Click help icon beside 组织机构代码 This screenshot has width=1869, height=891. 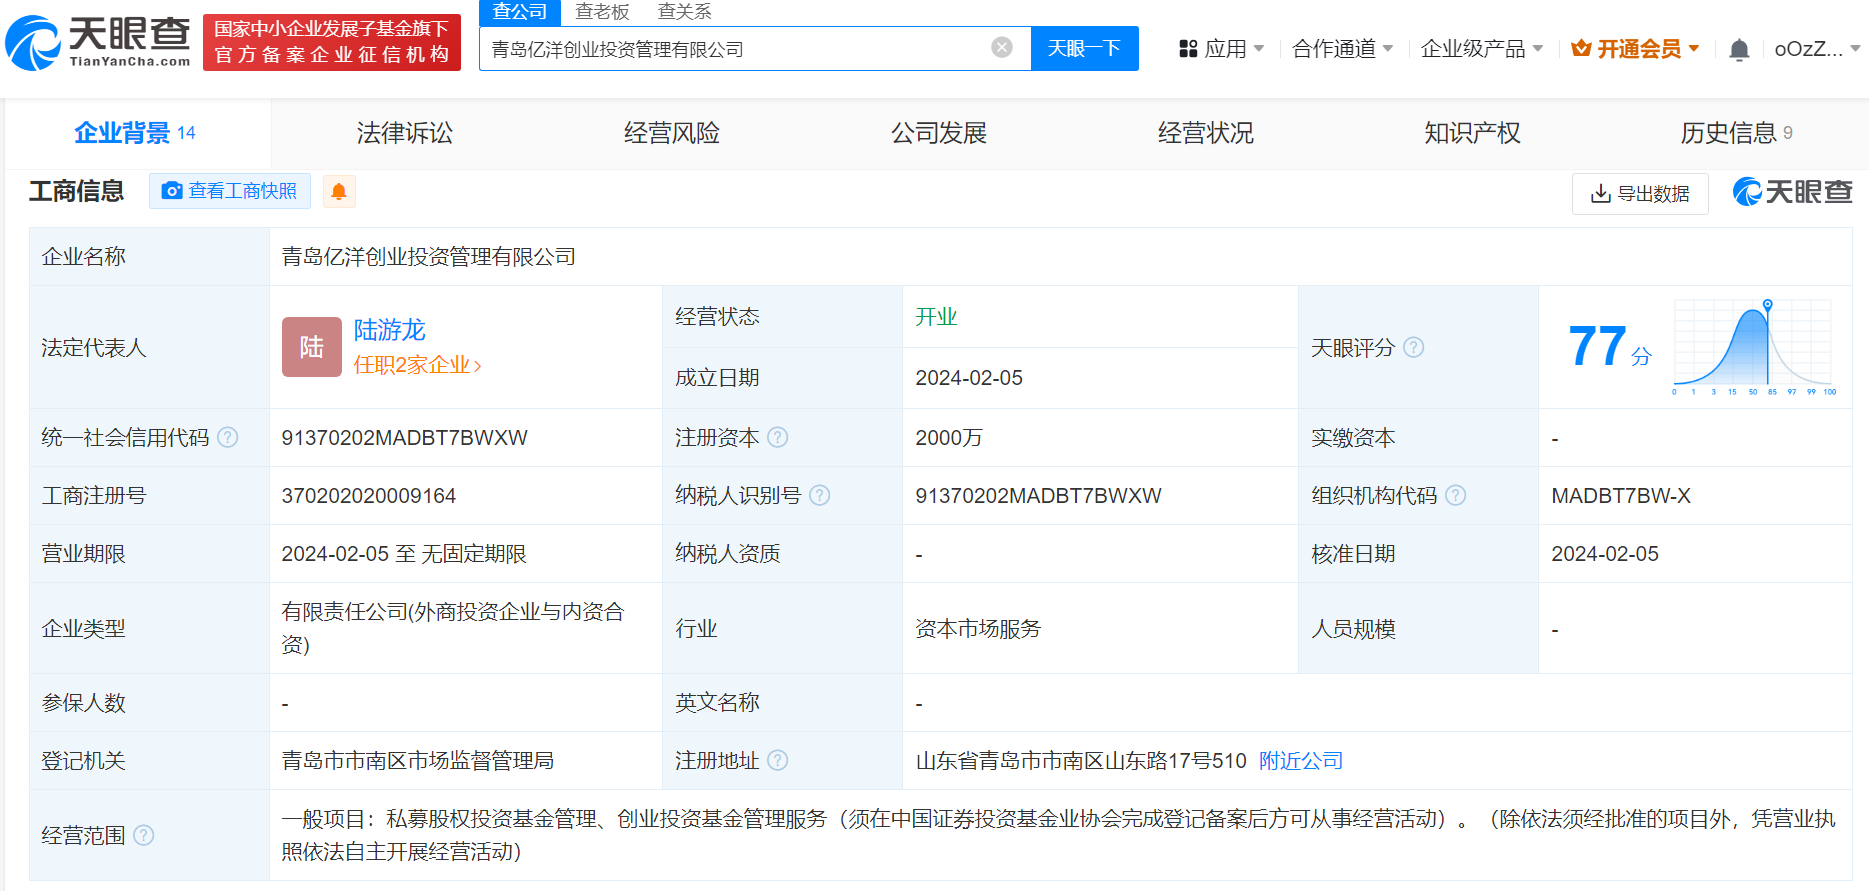(x=1456, y=495)
